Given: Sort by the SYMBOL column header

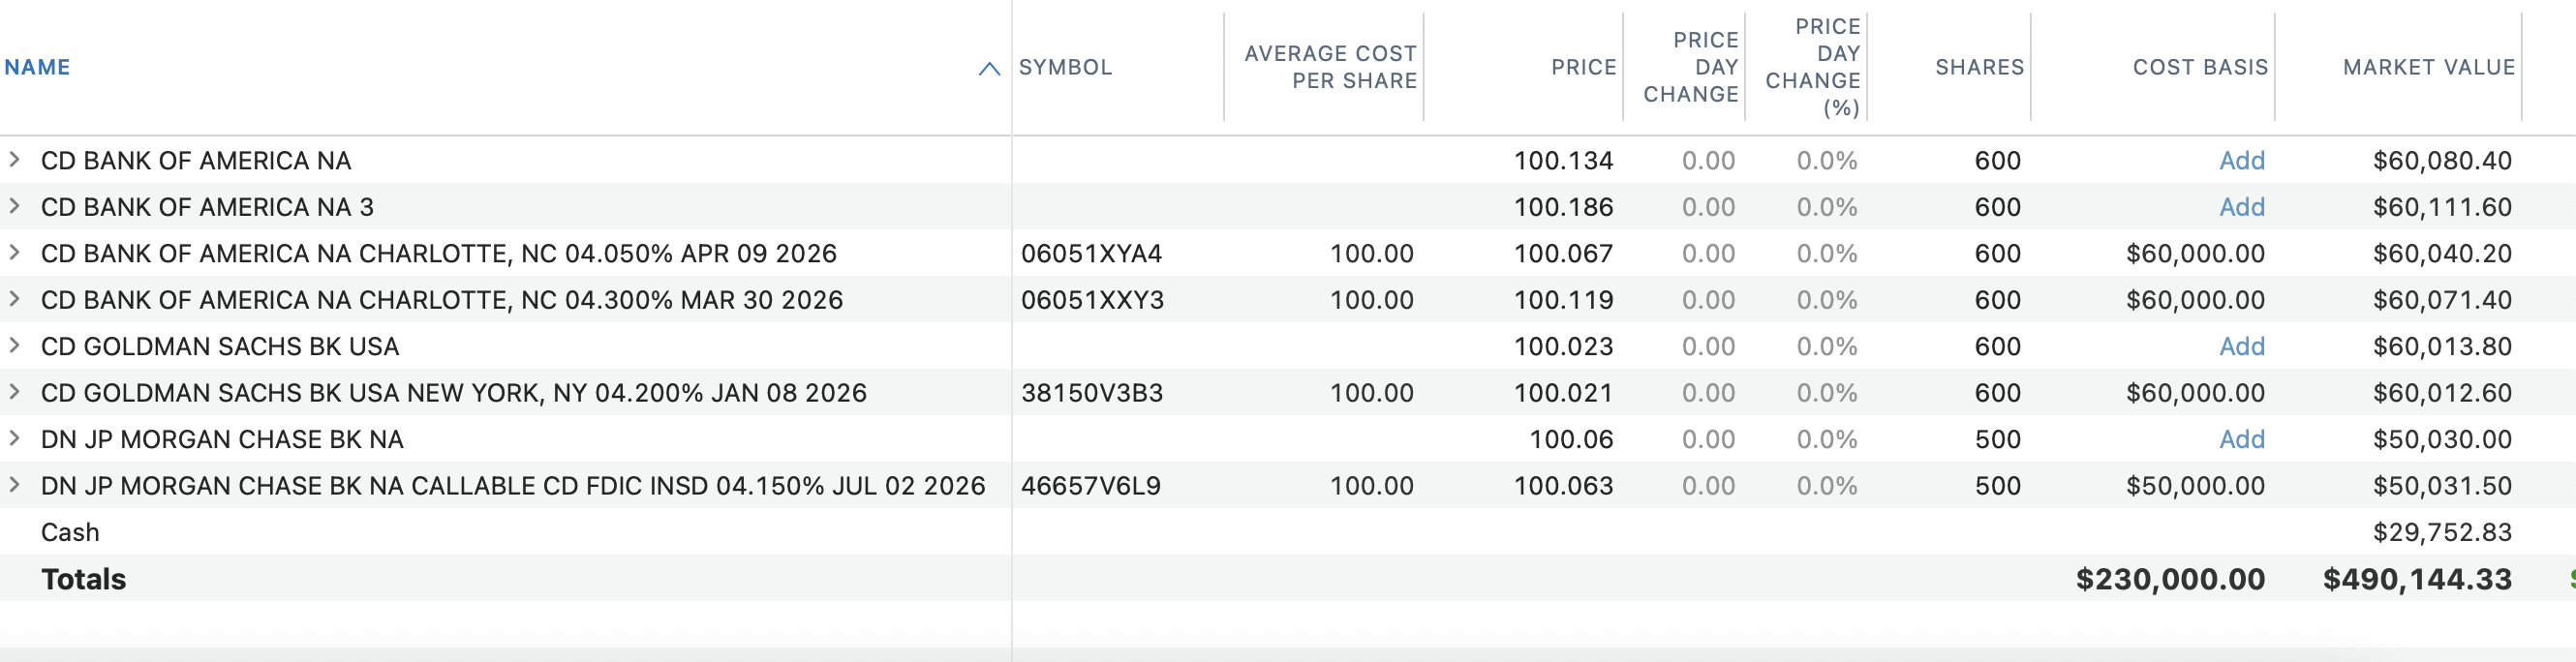Looking at the screenshot, I should coord(1065,67).
